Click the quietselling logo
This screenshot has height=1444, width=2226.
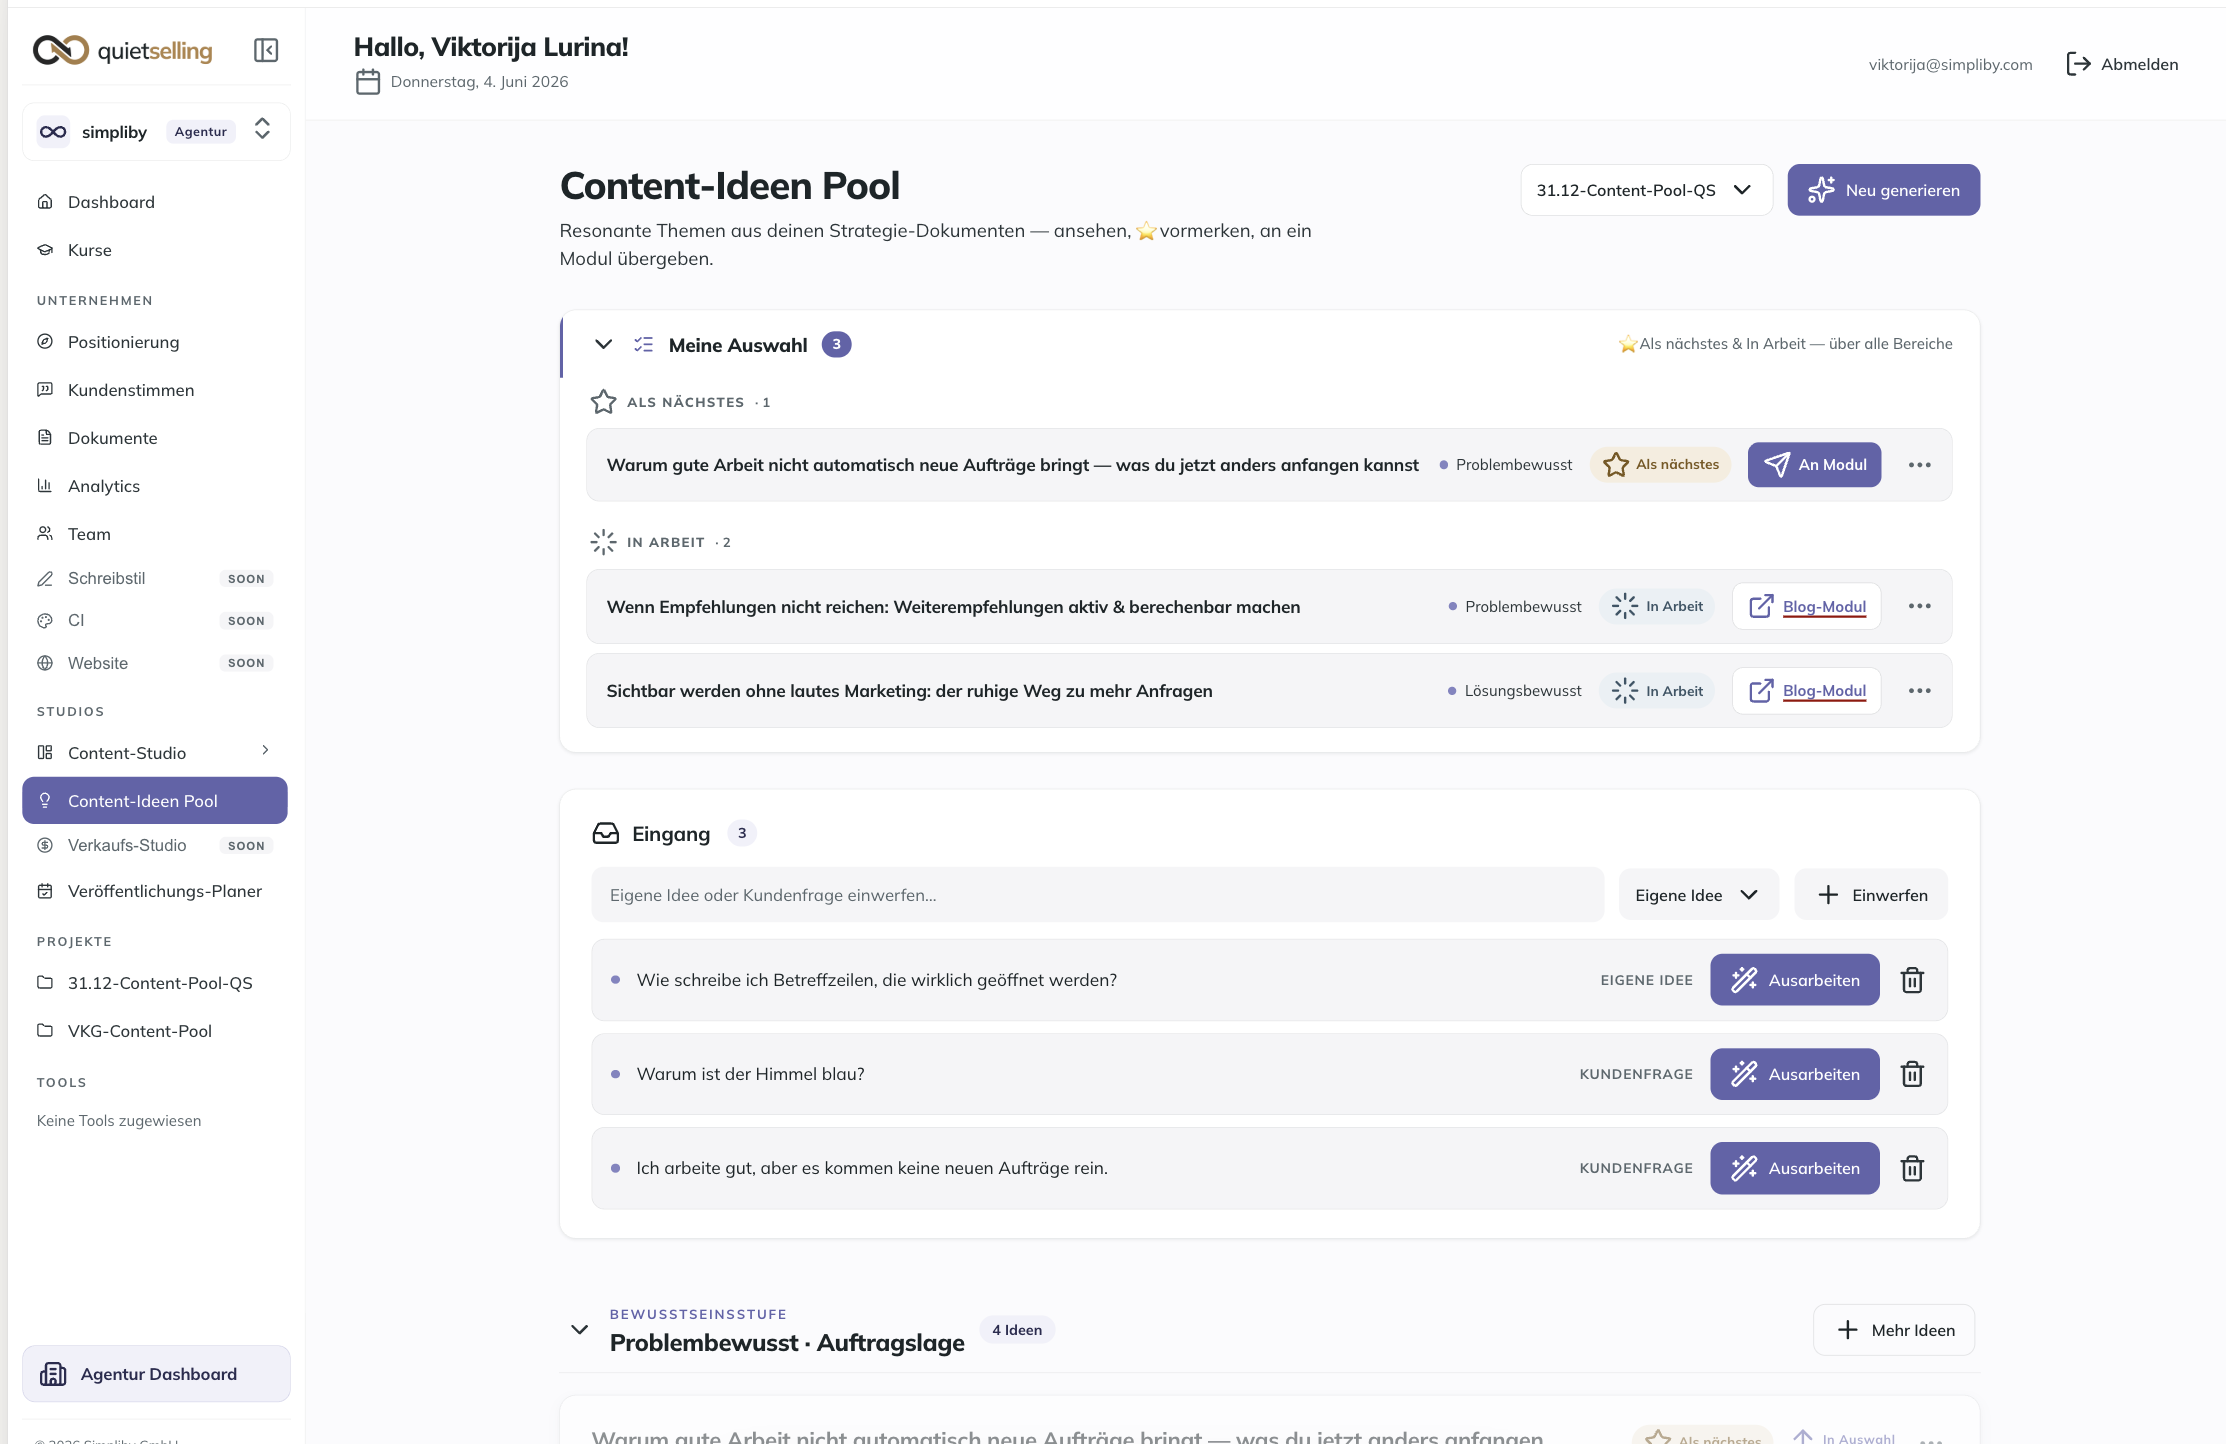coord(122,50)
